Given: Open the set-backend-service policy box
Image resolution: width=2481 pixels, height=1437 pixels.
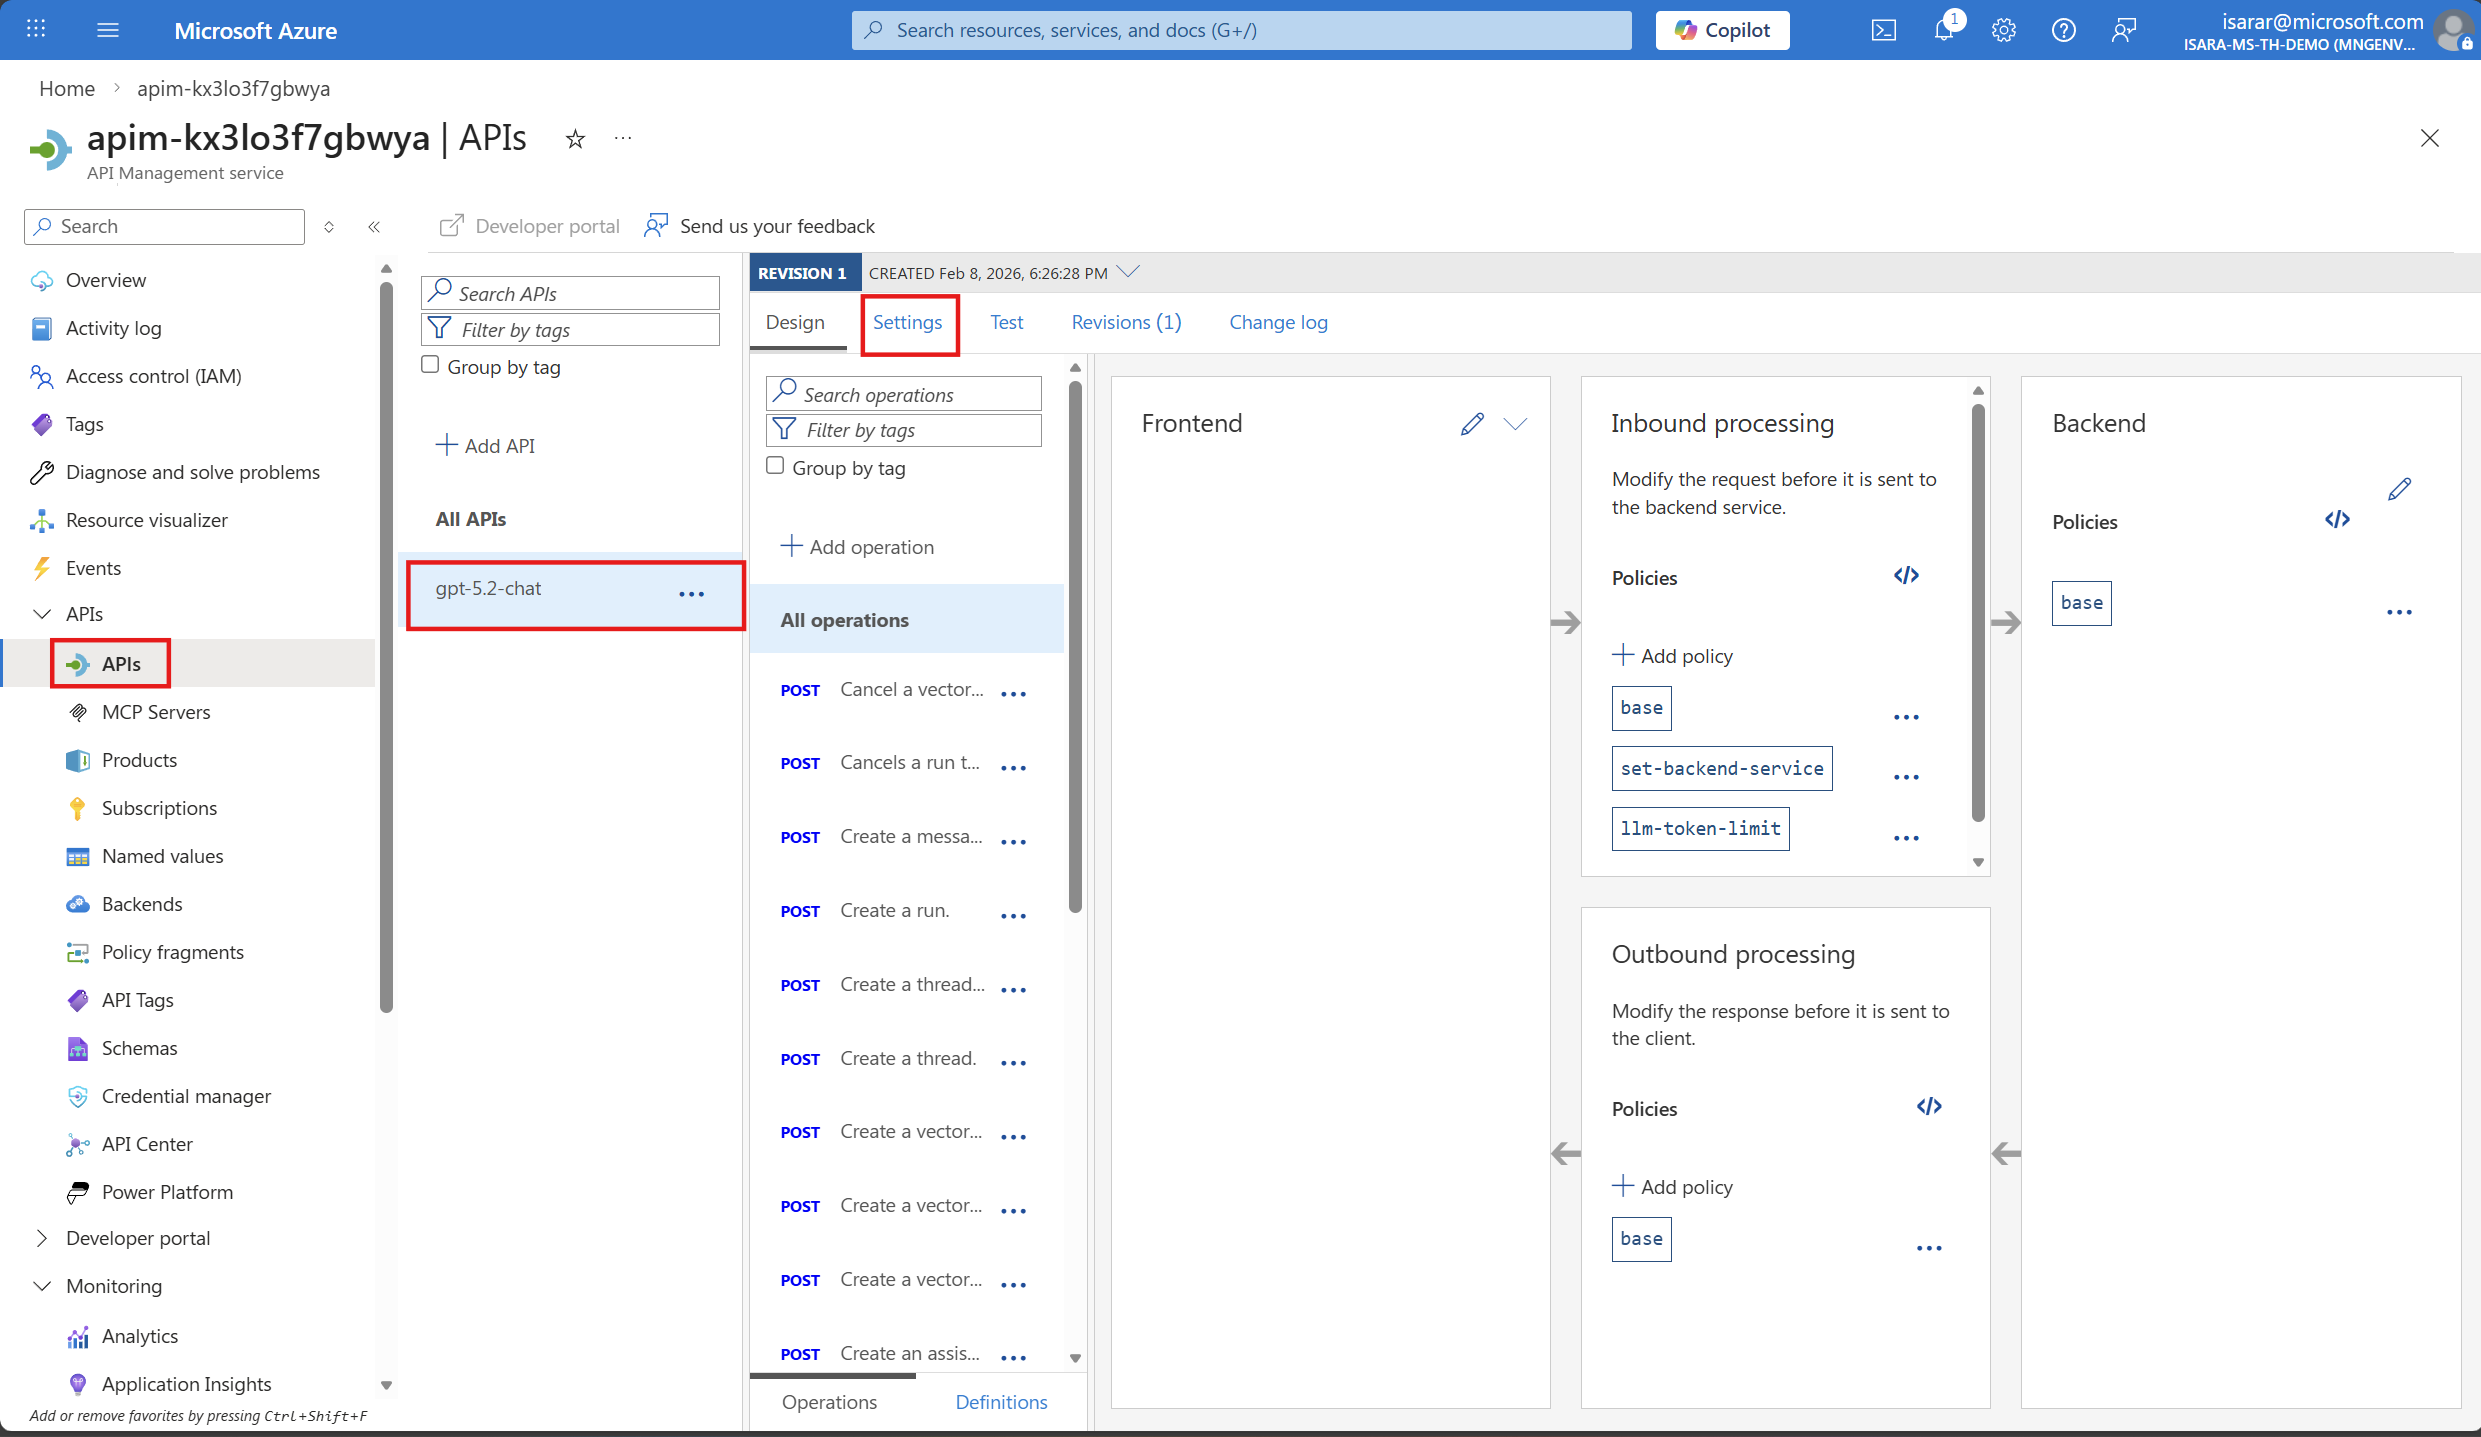Looking at the screenshot, I should pos(1722,768).
